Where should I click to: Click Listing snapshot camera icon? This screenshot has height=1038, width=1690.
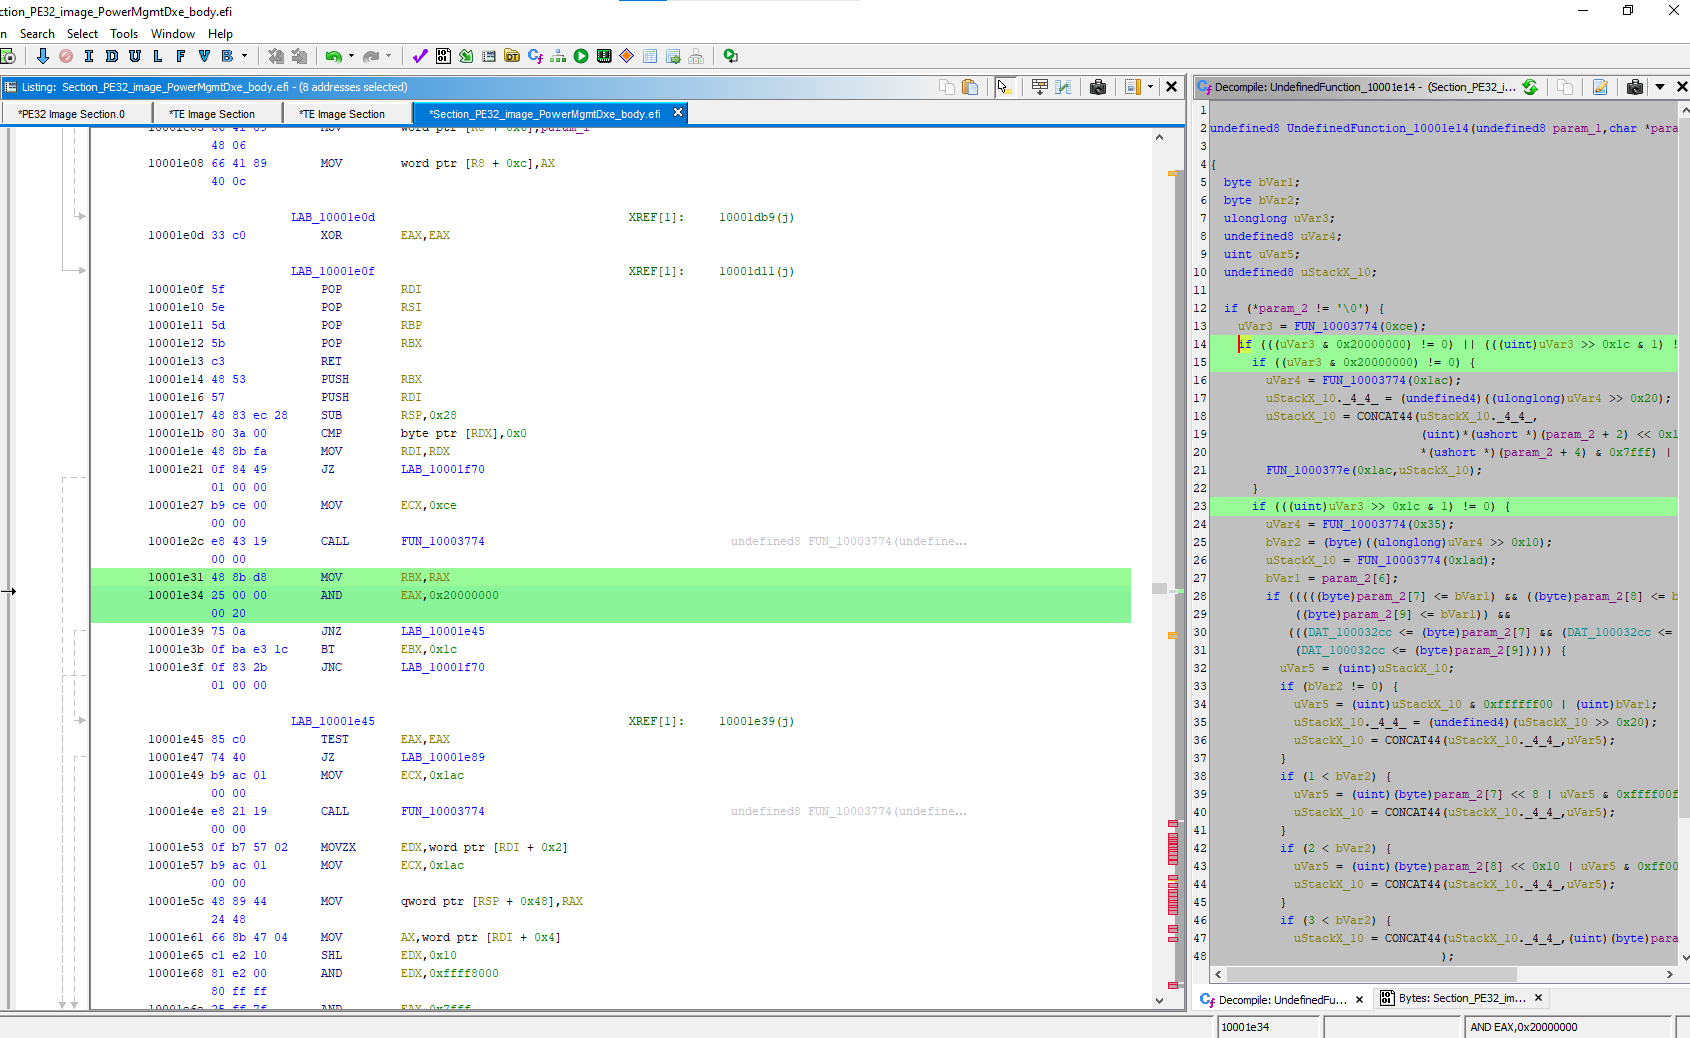1098,87
